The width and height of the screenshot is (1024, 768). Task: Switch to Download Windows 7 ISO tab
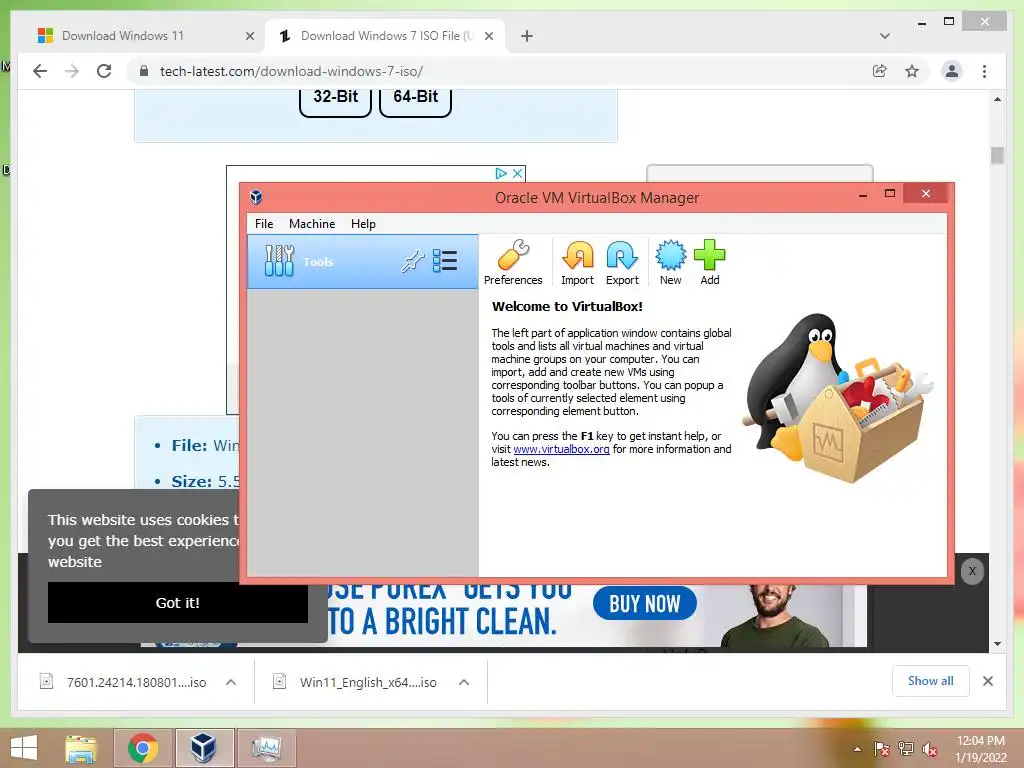387,36
